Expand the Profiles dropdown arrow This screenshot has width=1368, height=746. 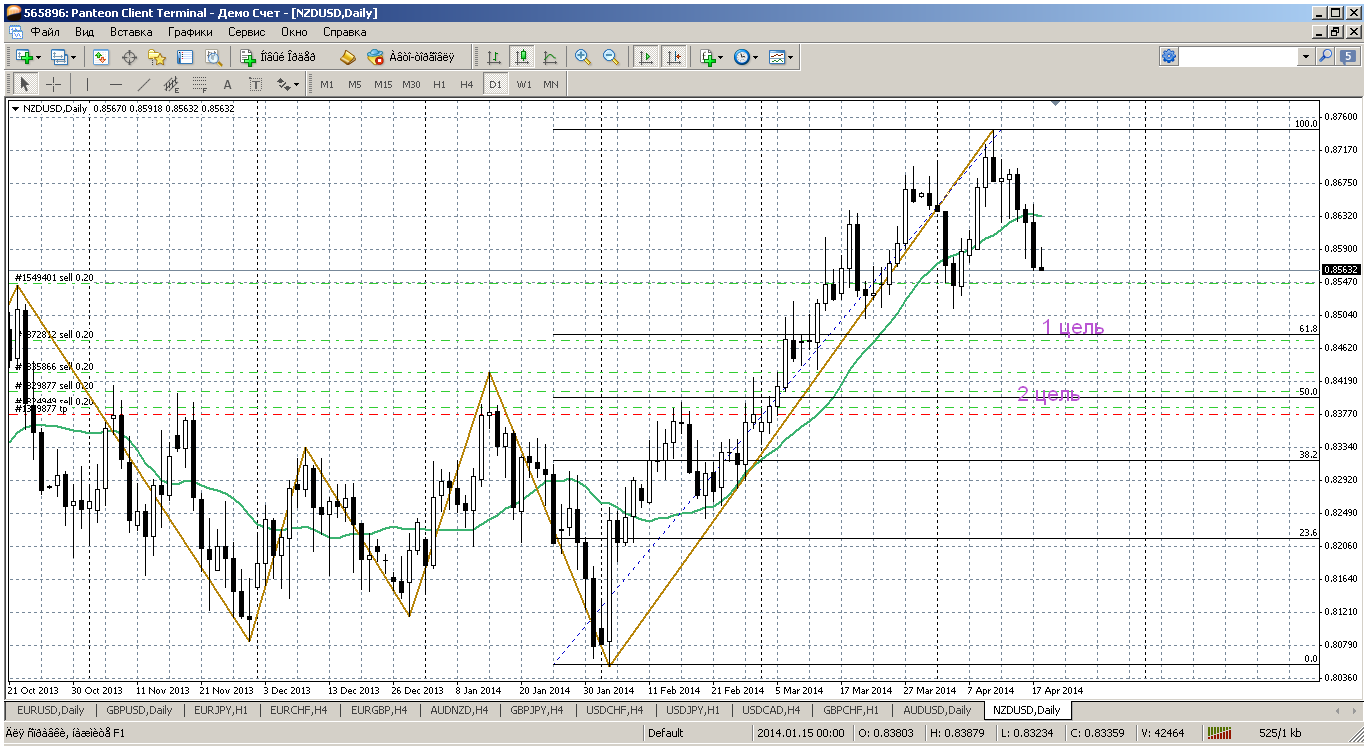point(72,58)
